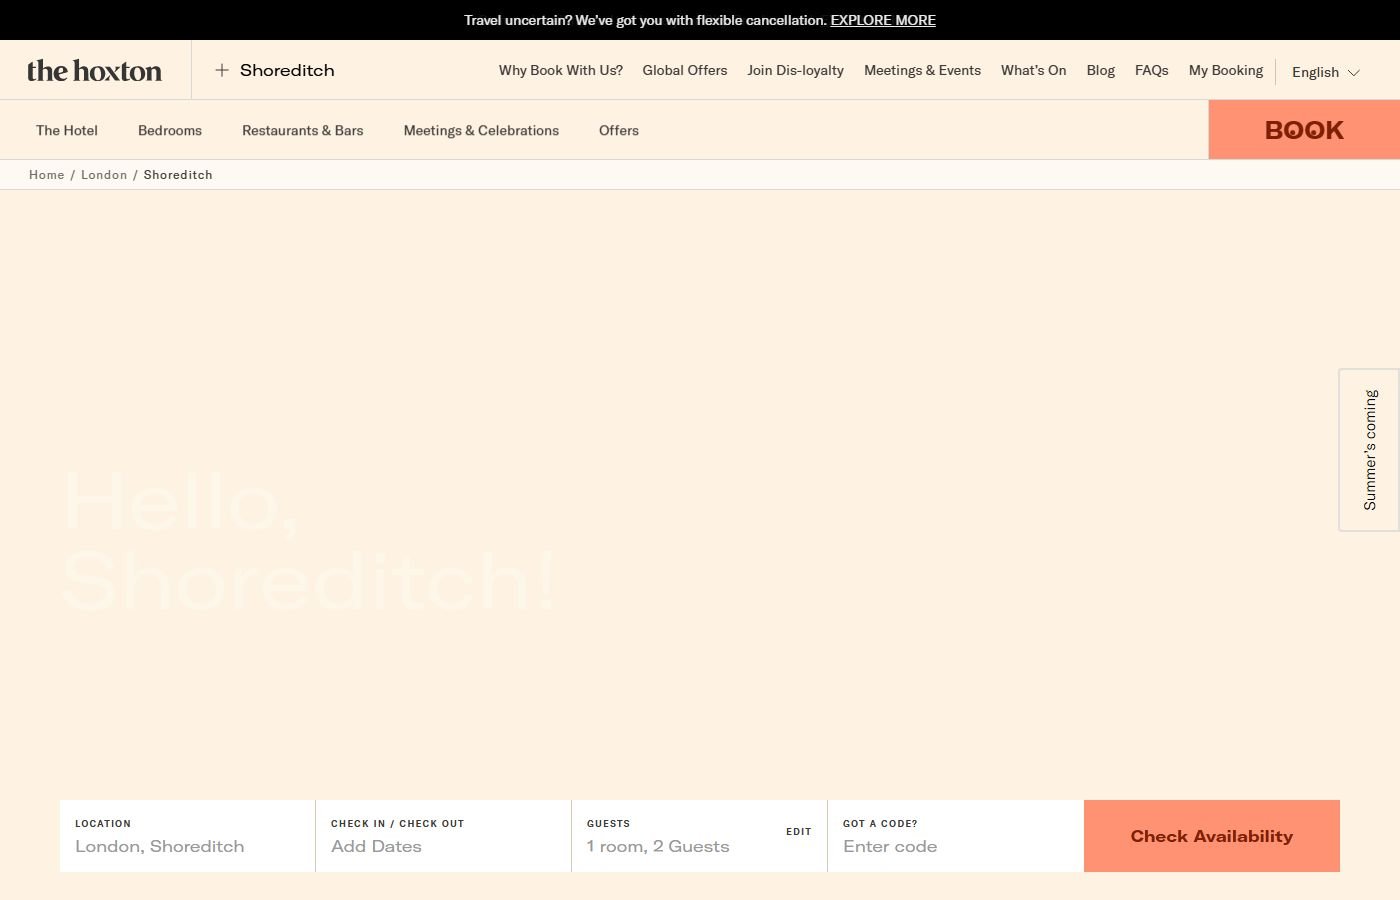Viewport: 1400px width, 900px height.
Task: Open Join Dis-loyalty link
Action: click(x=796, y=70)
